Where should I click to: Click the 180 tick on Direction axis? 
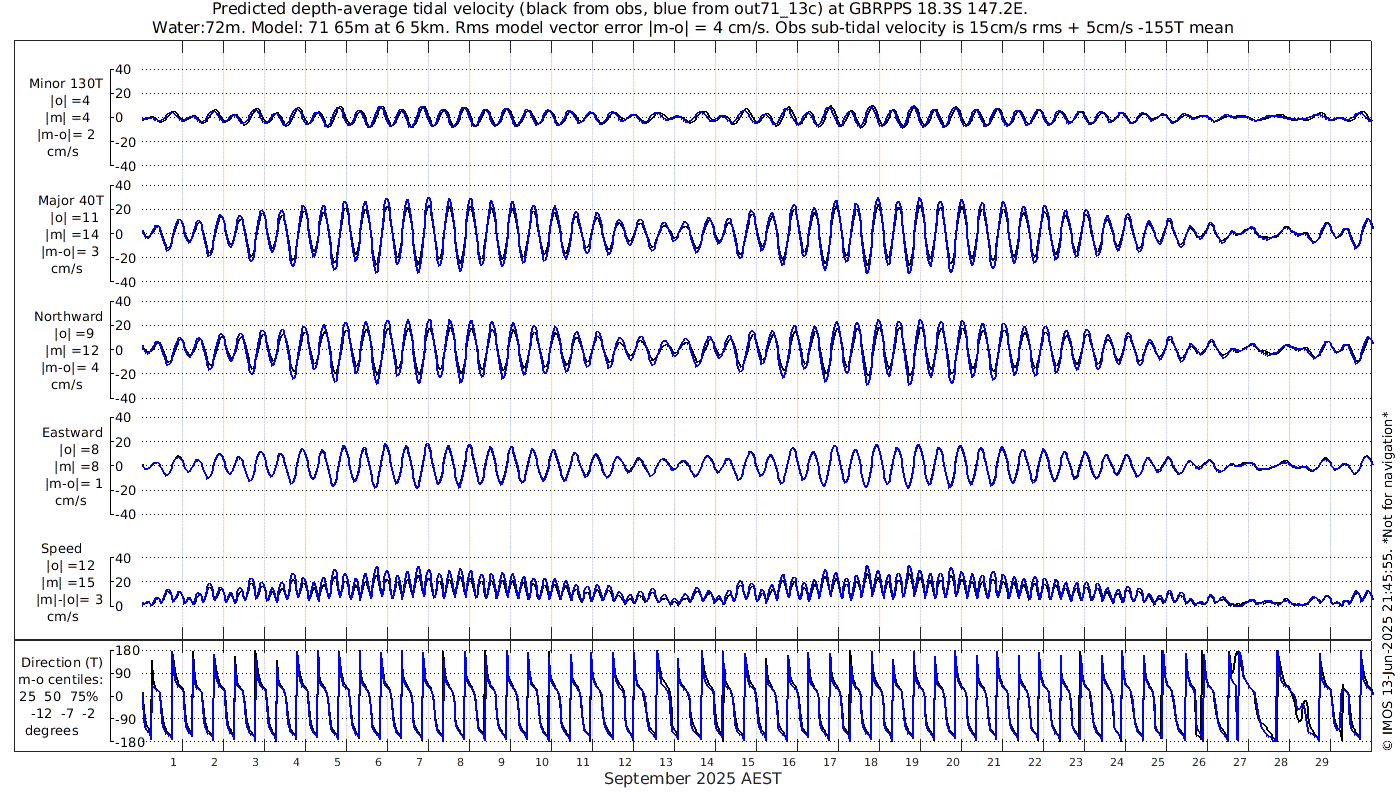click(124, 650)
